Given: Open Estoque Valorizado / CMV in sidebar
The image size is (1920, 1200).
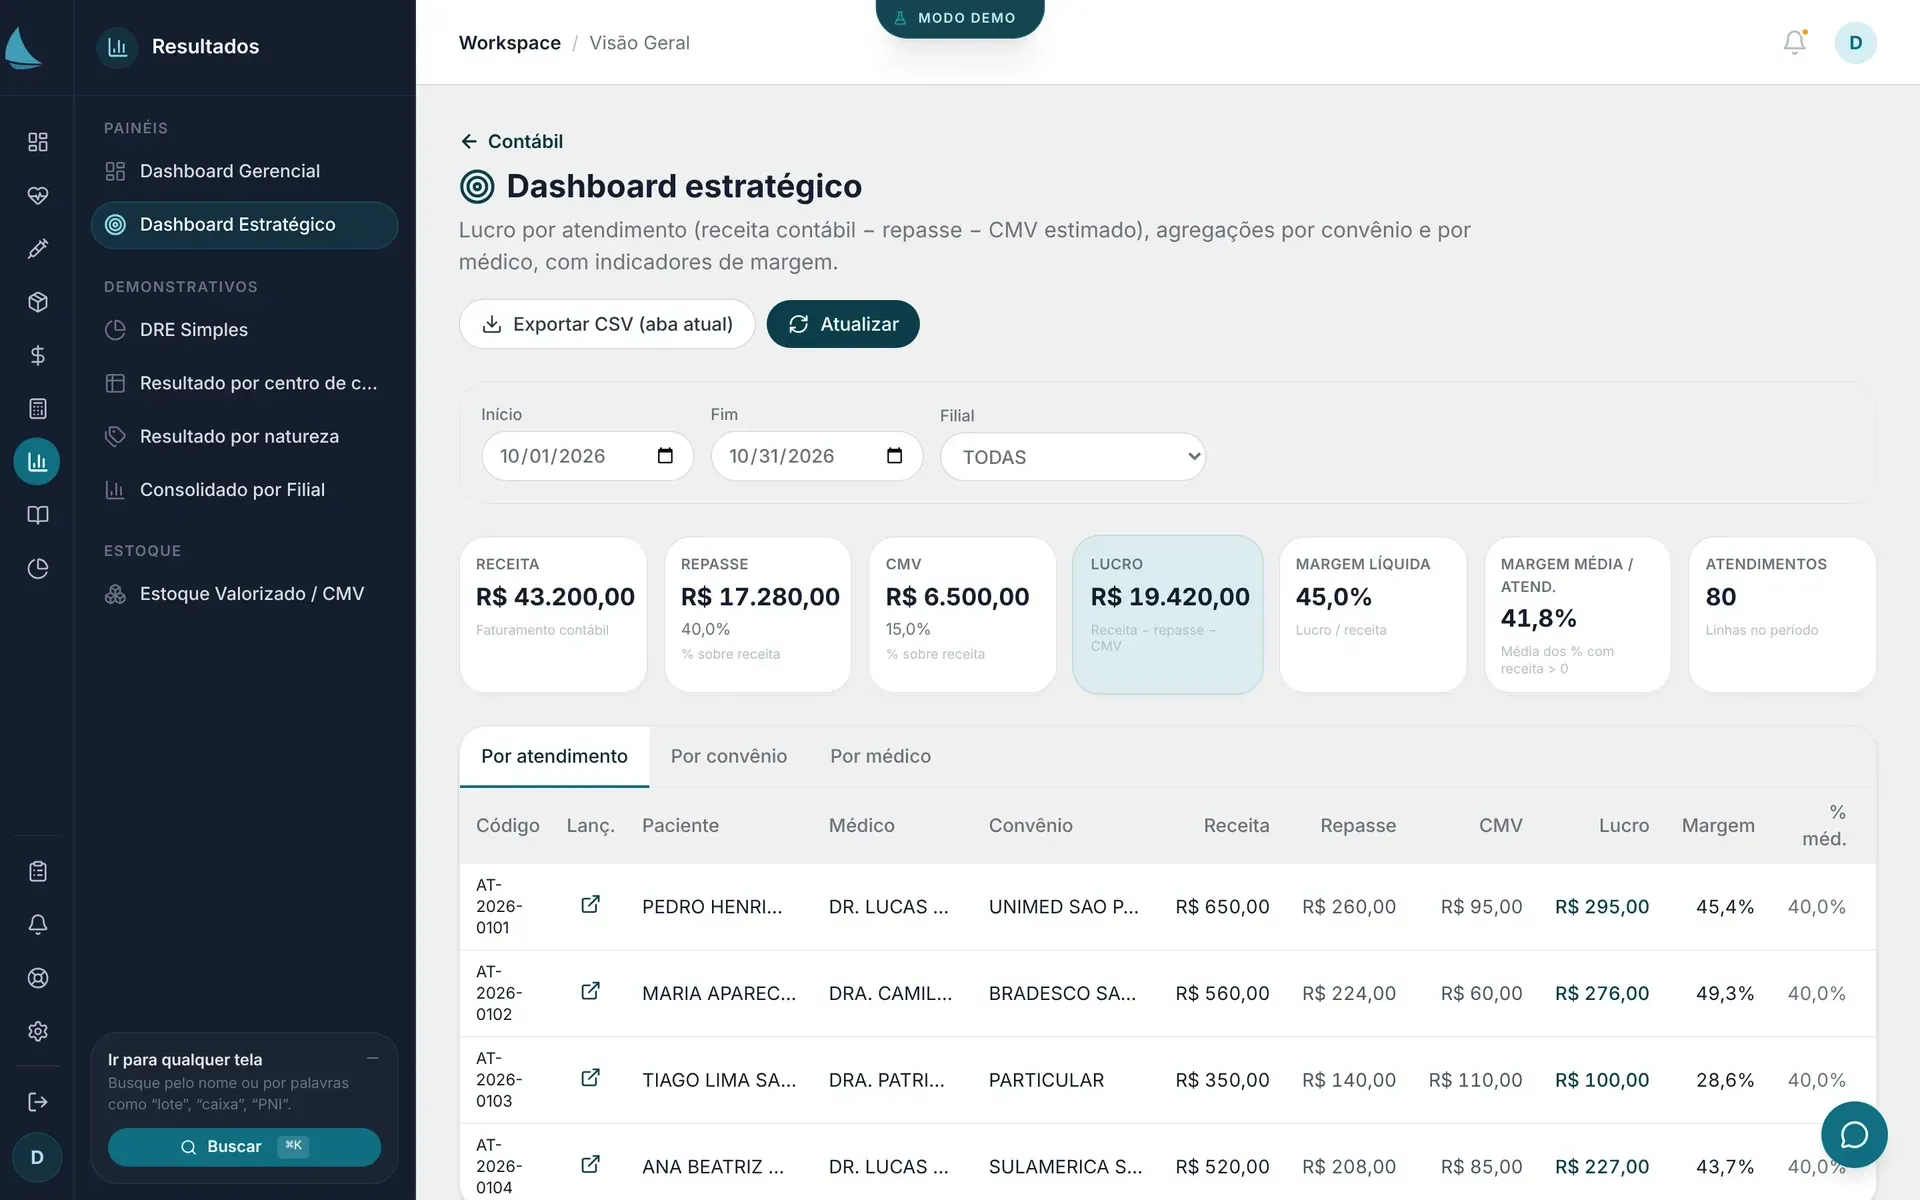Looking at the screenshot, I should pos(244,594).
